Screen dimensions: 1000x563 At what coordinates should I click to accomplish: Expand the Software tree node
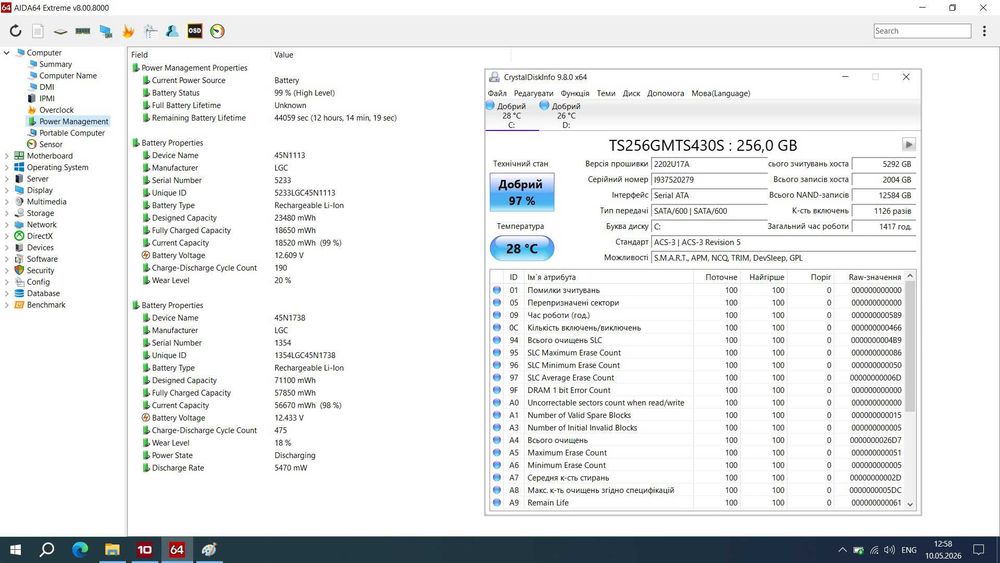click(x=6, y=260)
